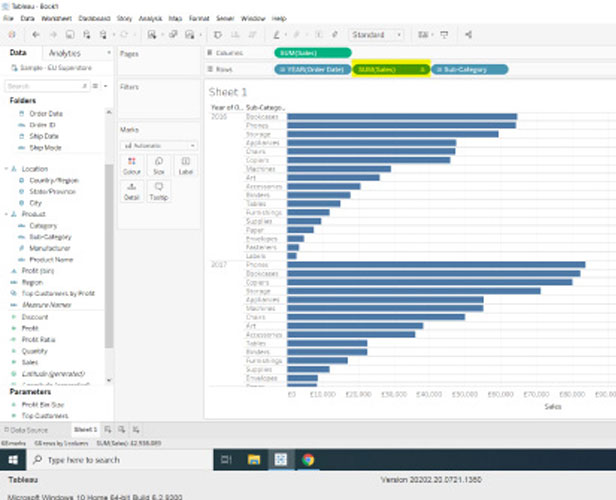Click the Redo forward arrow in toolbar

[x=53, y=35]
